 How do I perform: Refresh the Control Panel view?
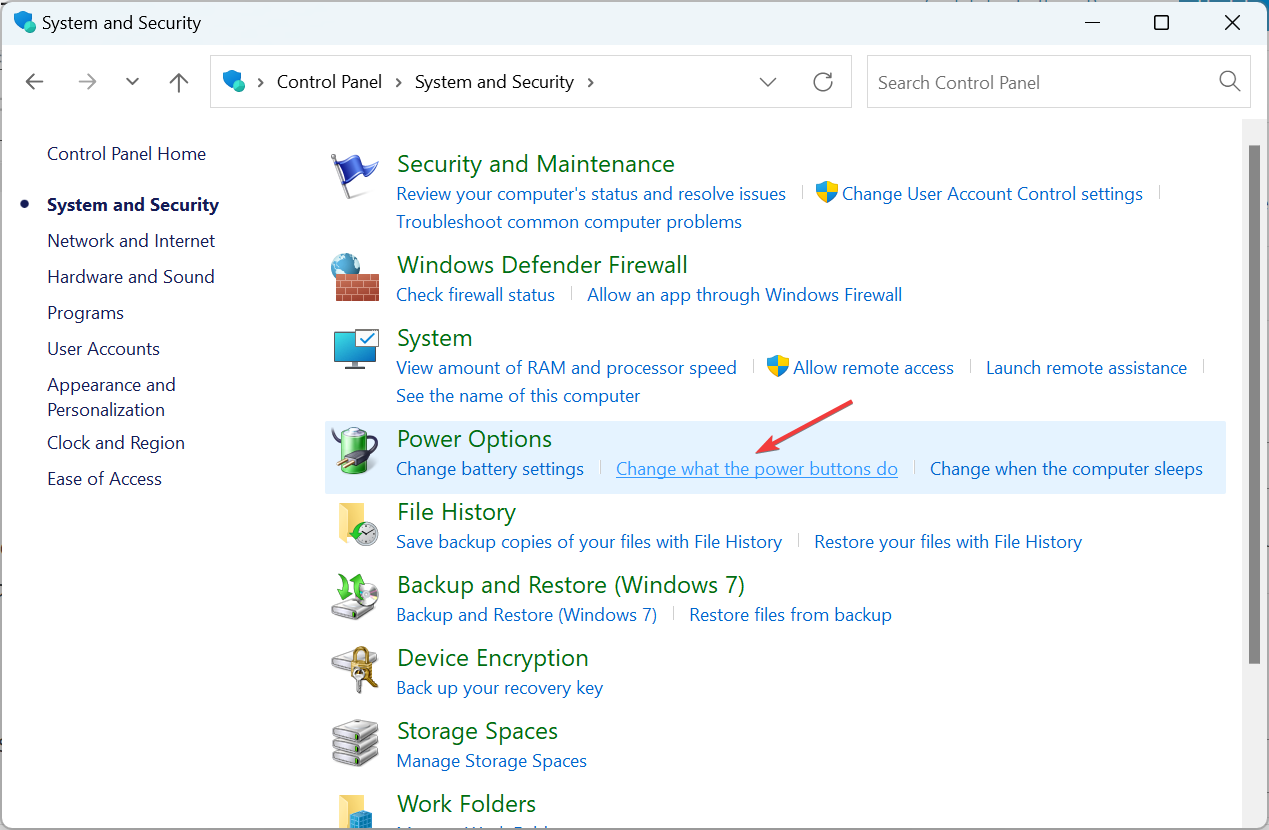(x=823, y=82)
